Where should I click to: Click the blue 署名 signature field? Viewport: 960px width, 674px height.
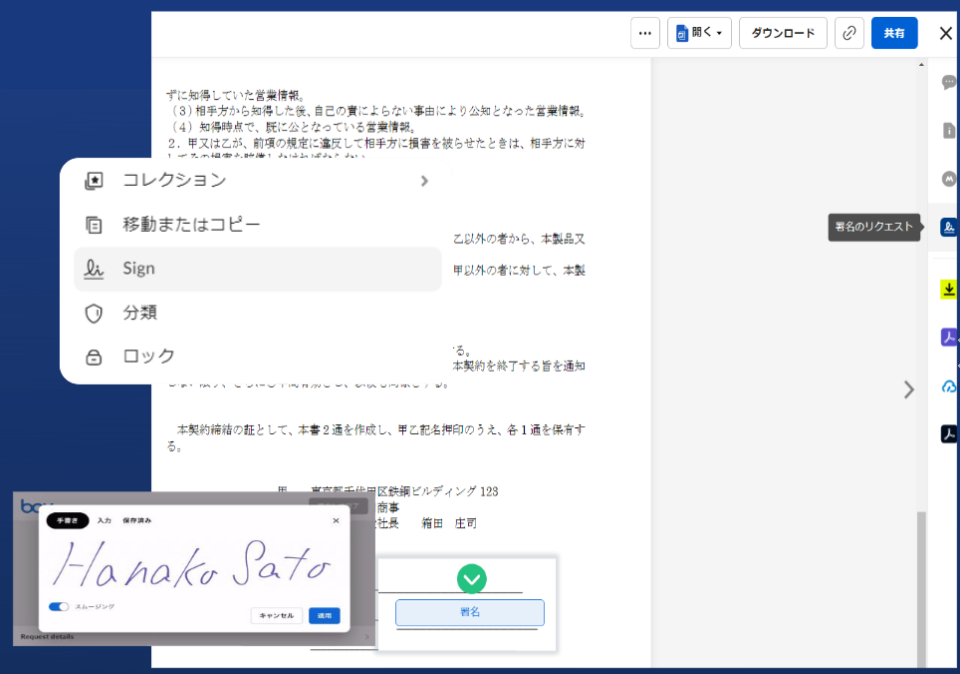470,612
